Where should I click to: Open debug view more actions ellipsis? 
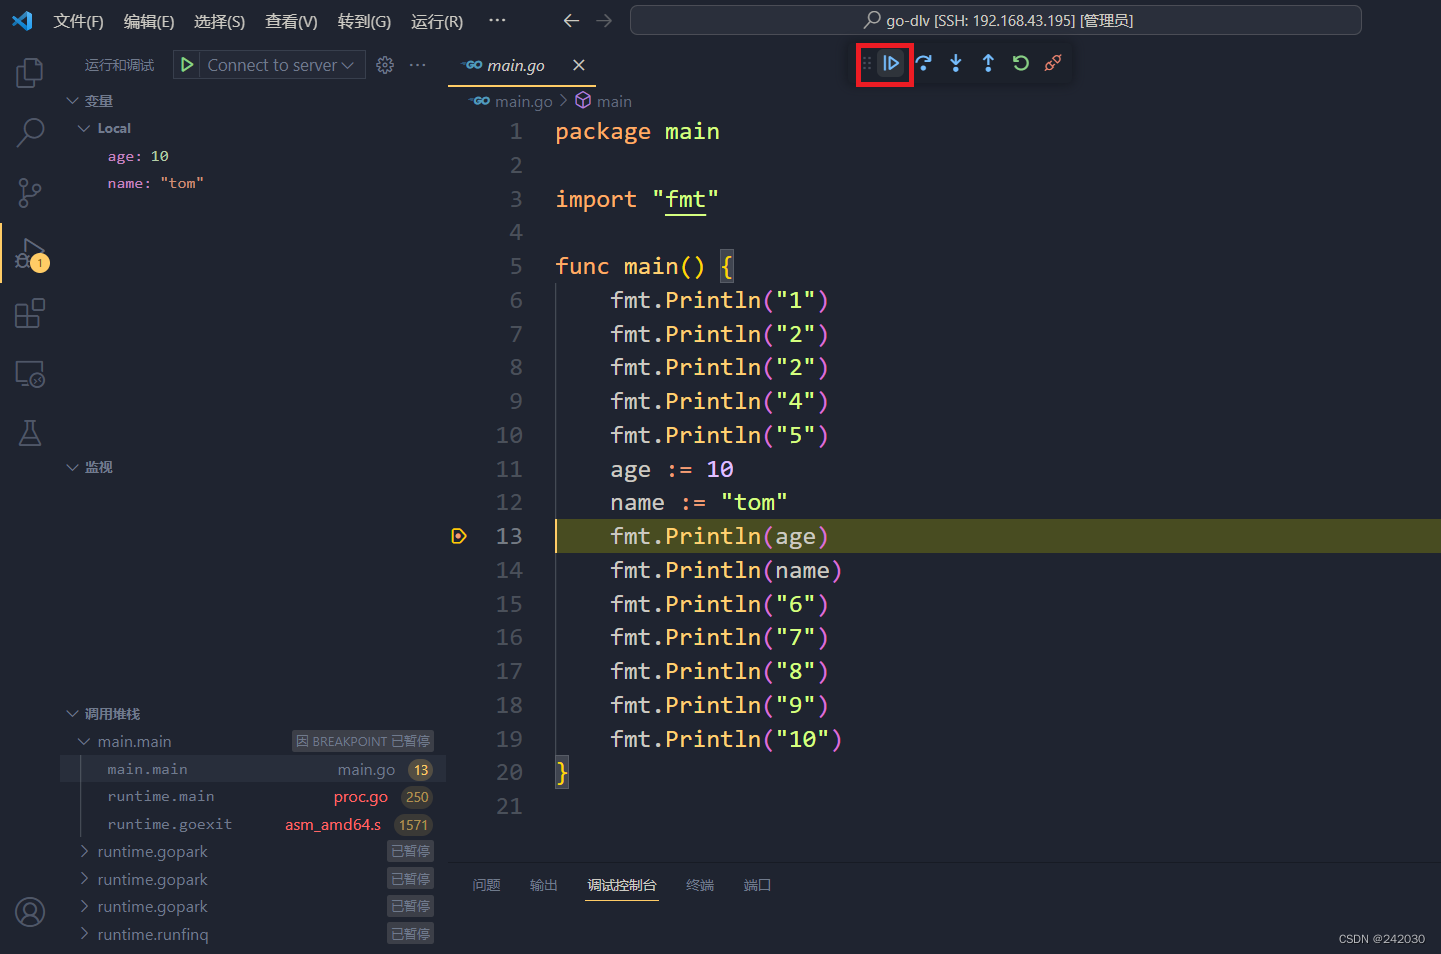coord(418,65)
